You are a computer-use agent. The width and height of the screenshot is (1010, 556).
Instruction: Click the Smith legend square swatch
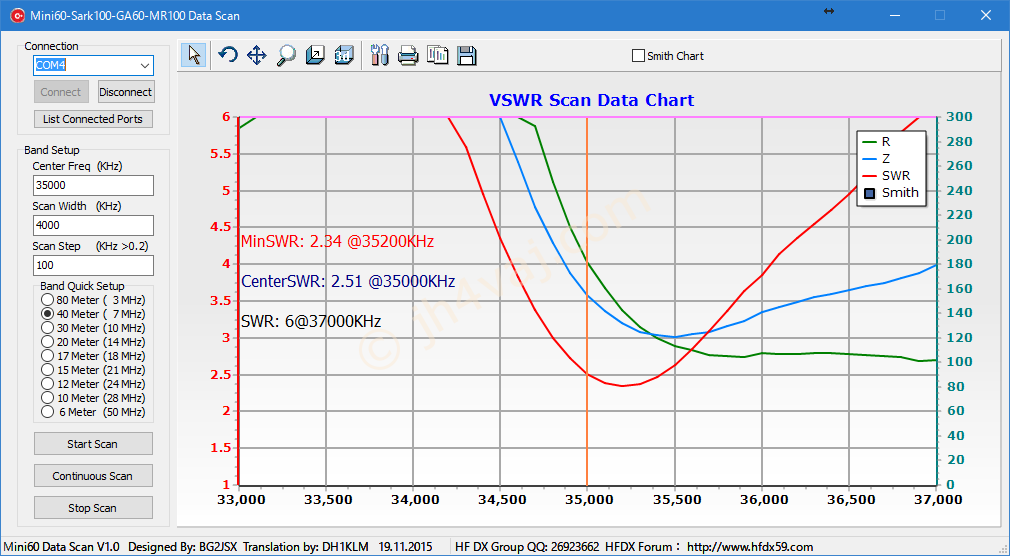[870, 193]
